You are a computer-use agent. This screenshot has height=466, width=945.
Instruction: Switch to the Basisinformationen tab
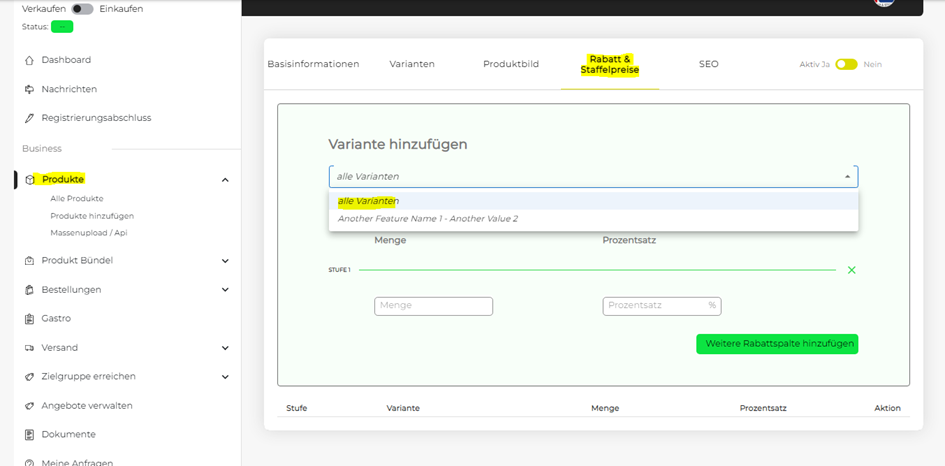click(313, 64)
